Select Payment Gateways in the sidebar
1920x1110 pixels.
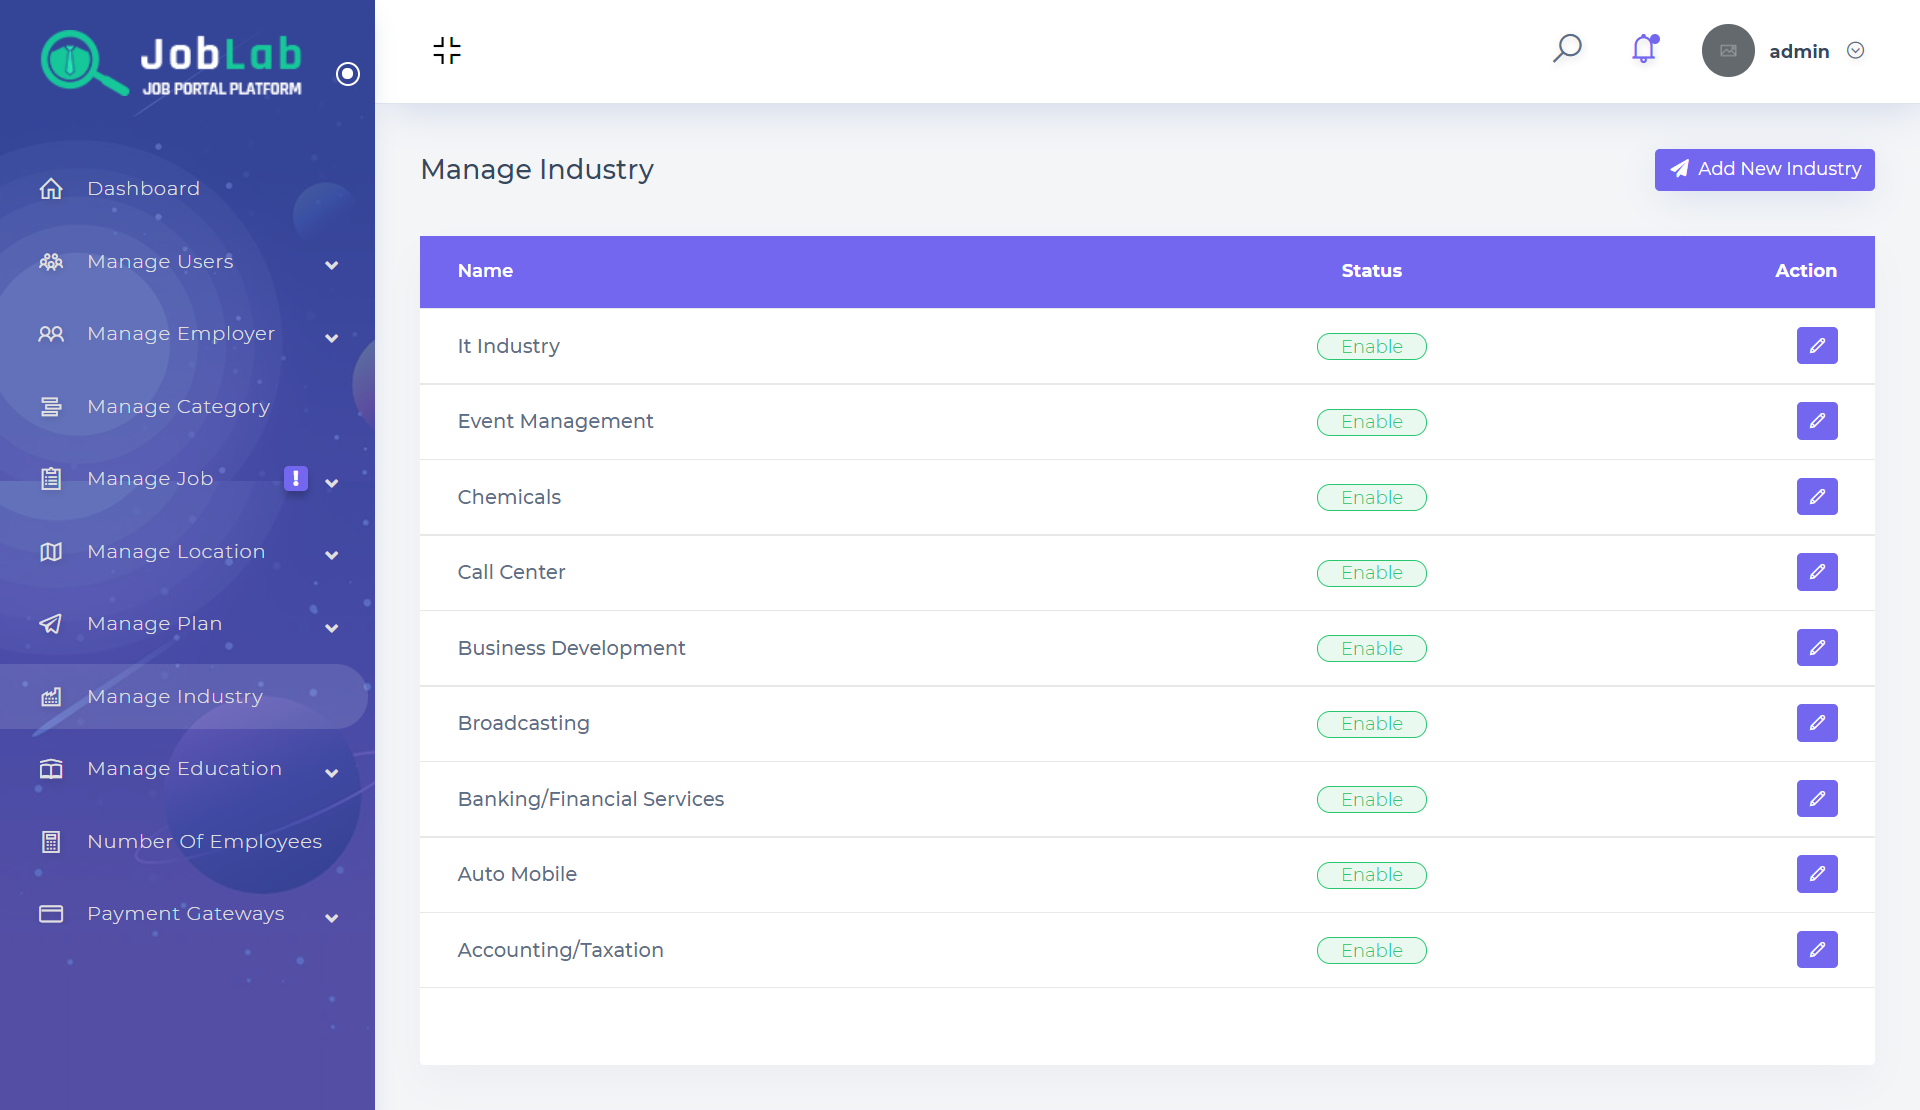click(186, 913)
